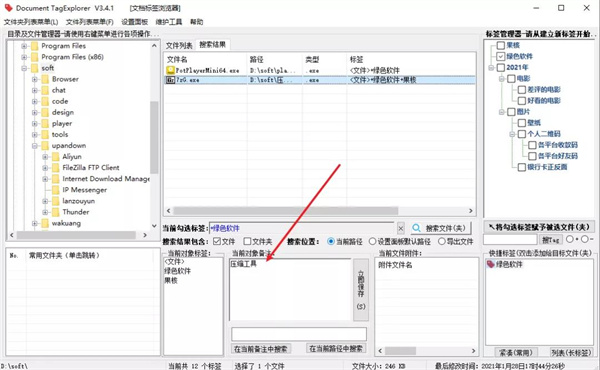
Task: Click the 在当前路径中搜索 button
Action: point(336,348)
